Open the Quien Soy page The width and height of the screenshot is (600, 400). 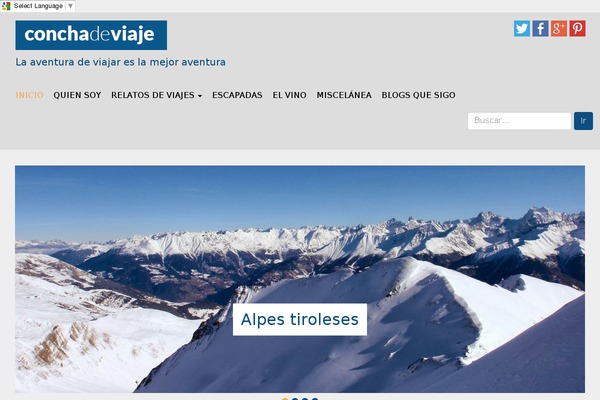(x=77, y=95)
